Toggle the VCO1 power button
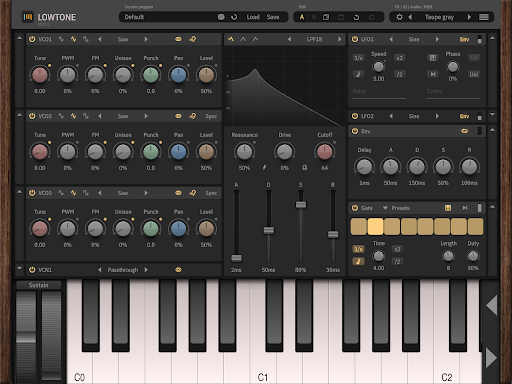The width and height of the screenshot is (512, 384). [32, 39]
